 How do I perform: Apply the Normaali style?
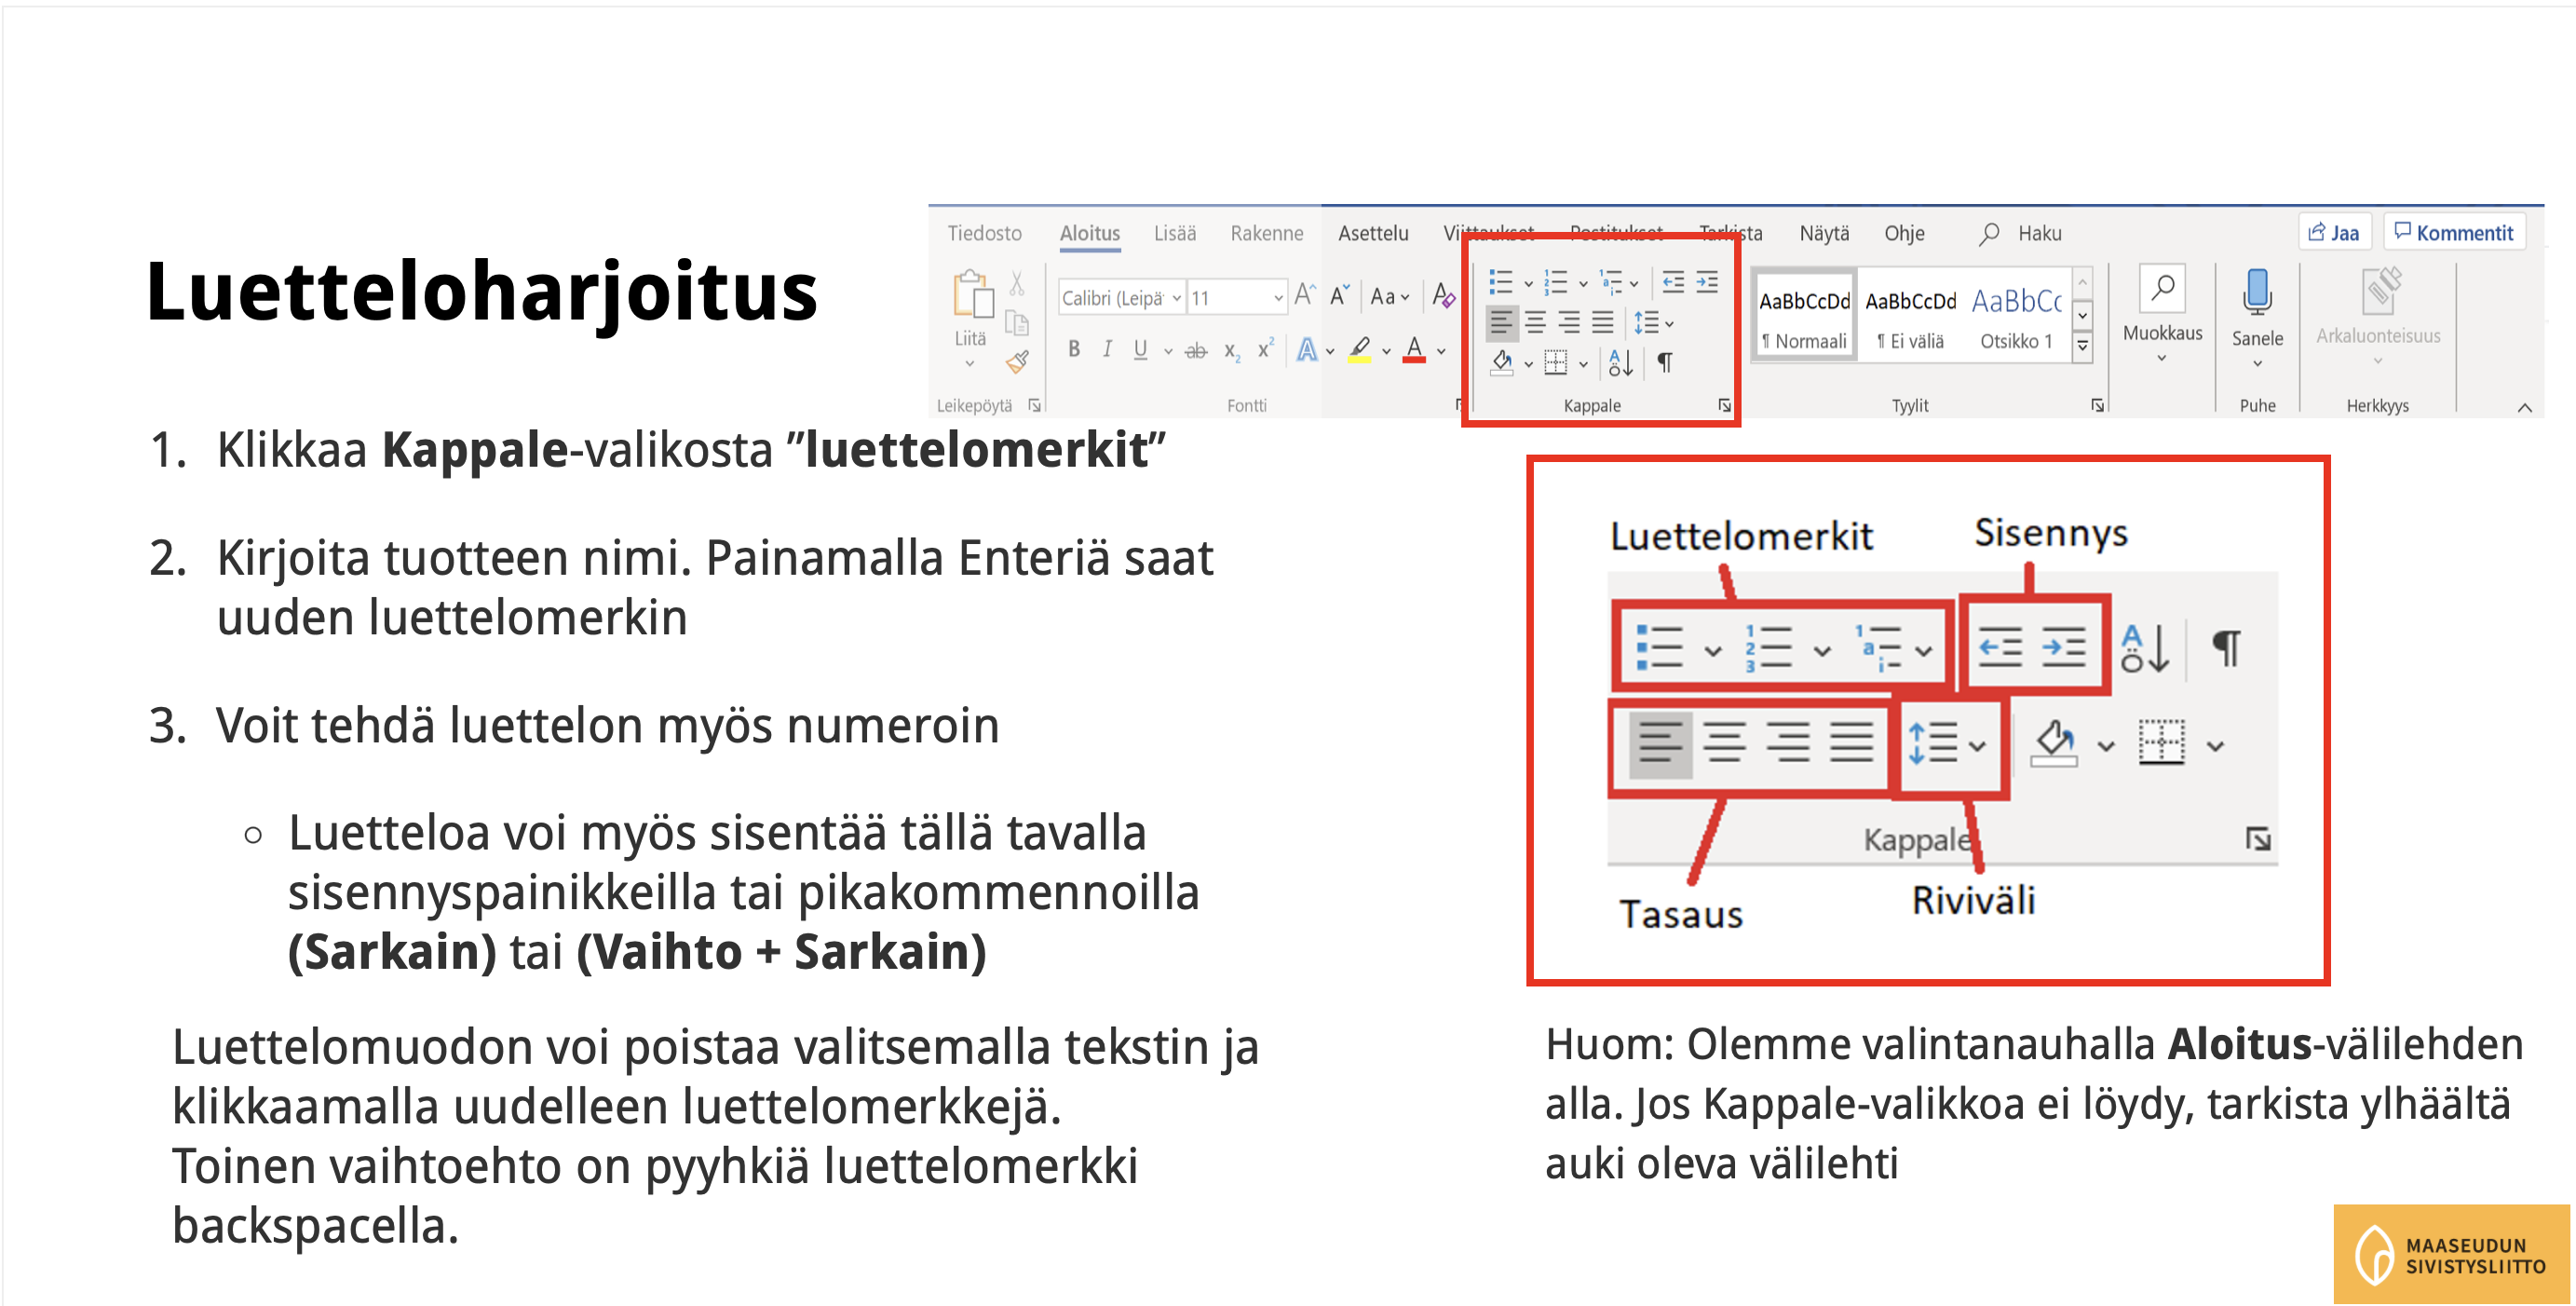[x=1805, y=318]
